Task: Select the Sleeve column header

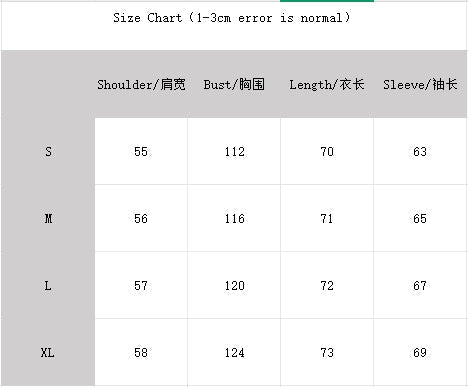Action: tap(420, 84)
